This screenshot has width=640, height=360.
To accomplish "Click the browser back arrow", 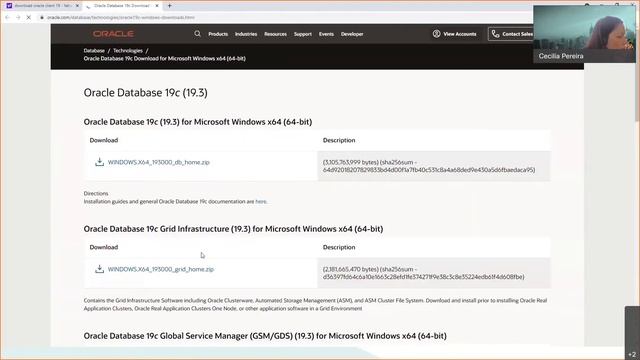I will tap(7, 18).
